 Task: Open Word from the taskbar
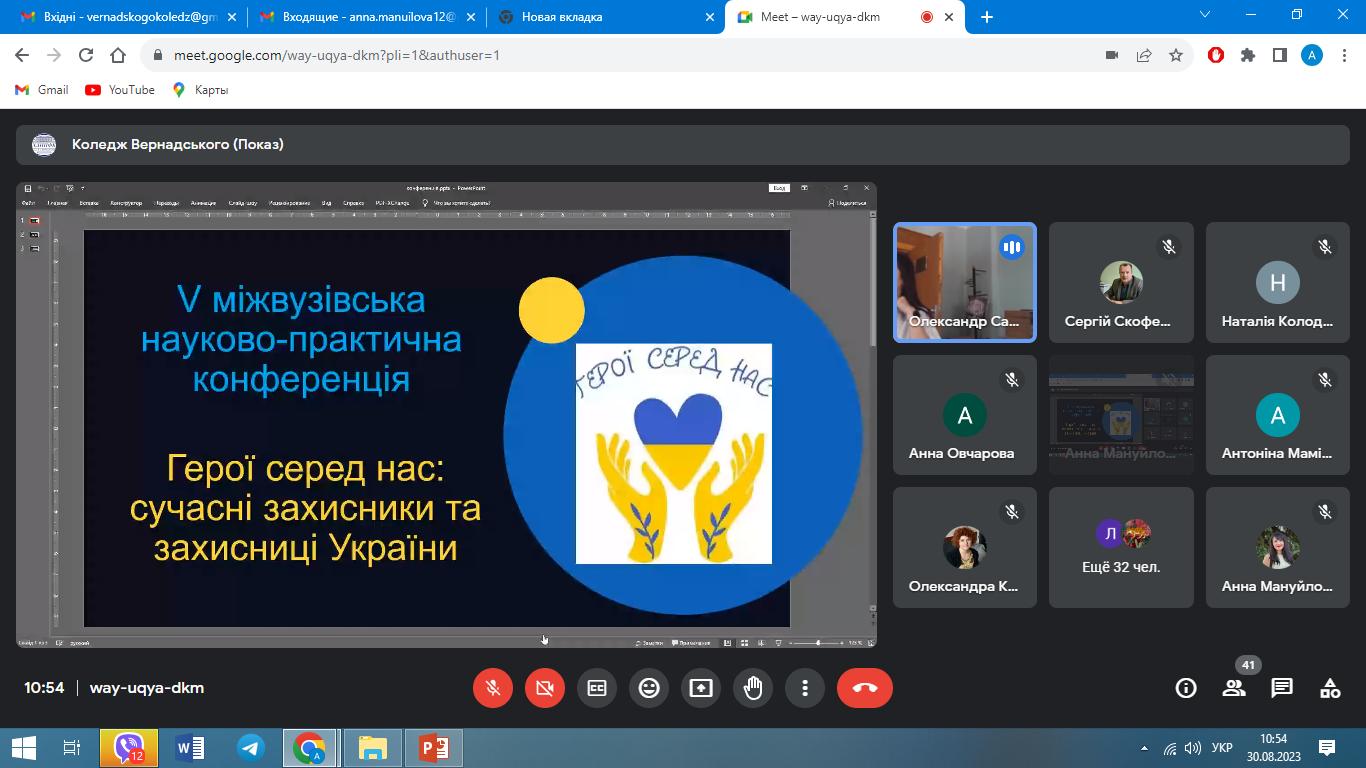[189, 748]
